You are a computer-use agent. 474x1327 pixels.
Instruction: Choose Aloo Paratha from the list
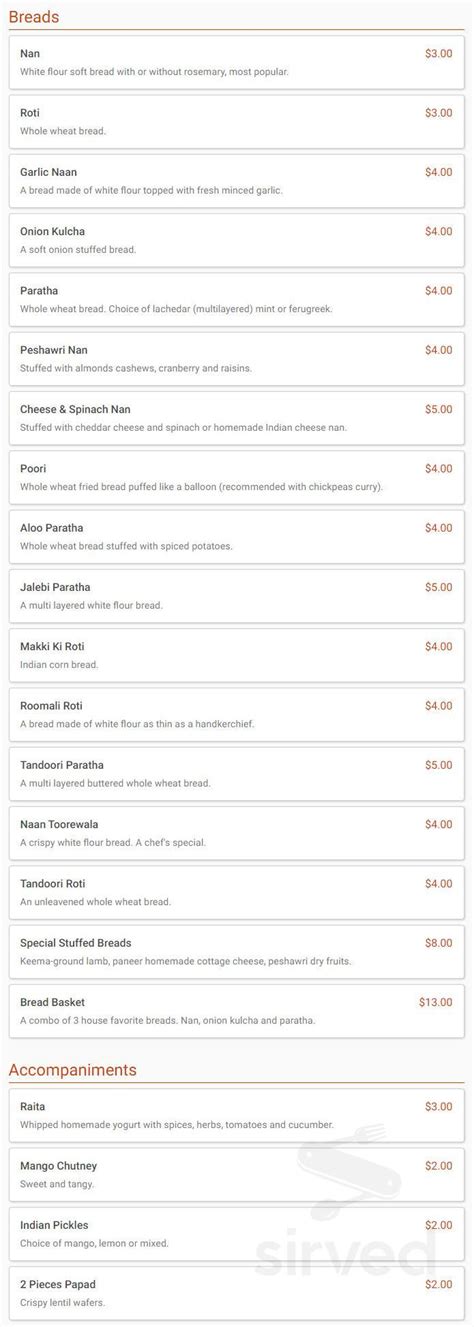click(x=236, y=536)
